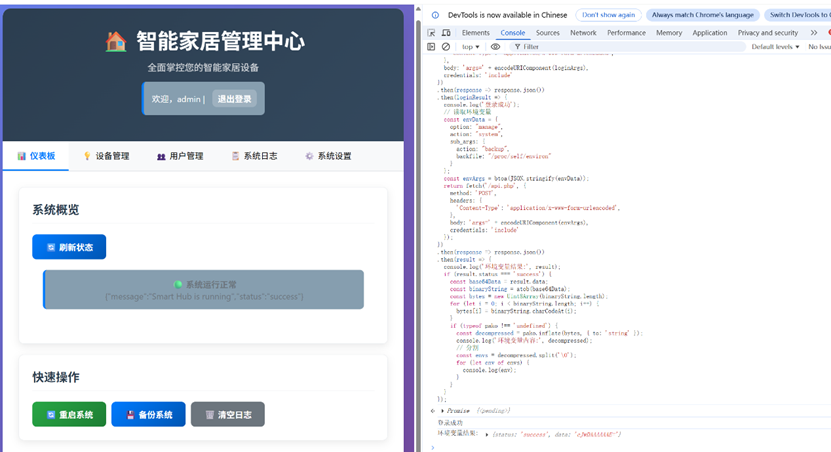This screenshot has height=452, width=831.
Task: Switch to the 设备管理 tab
Action: point(106,156)
